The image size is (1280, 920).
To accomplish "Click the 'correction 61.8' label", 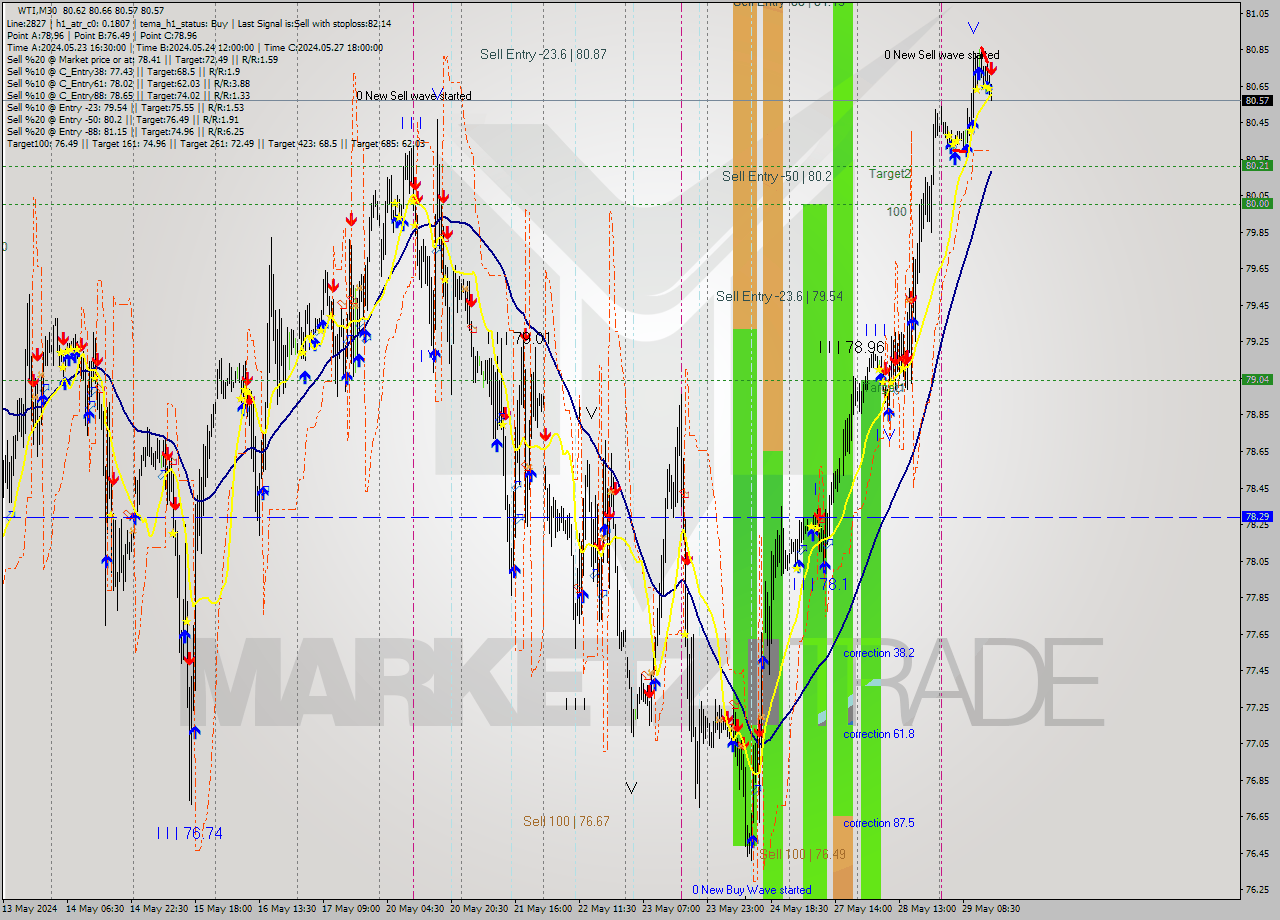I will coord(878,734).
